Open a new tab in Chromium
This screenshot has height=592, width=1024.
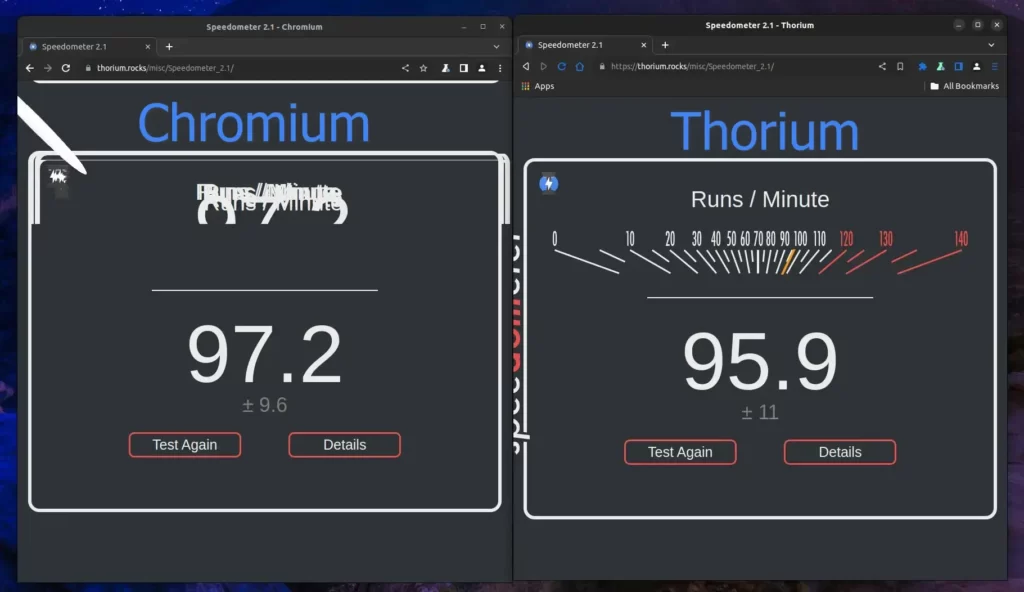[169, 46]
